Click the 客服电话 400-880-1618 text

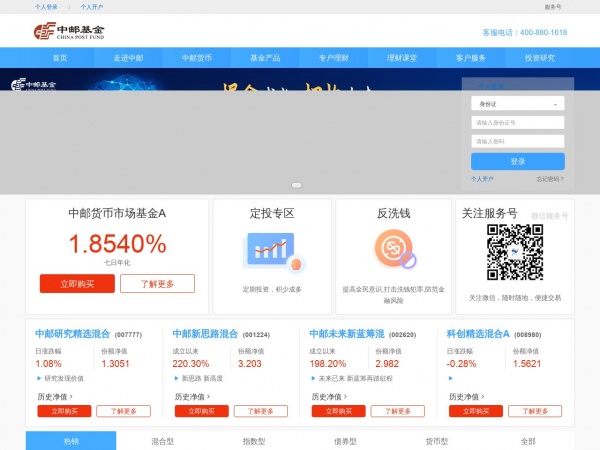coord(525,33)
